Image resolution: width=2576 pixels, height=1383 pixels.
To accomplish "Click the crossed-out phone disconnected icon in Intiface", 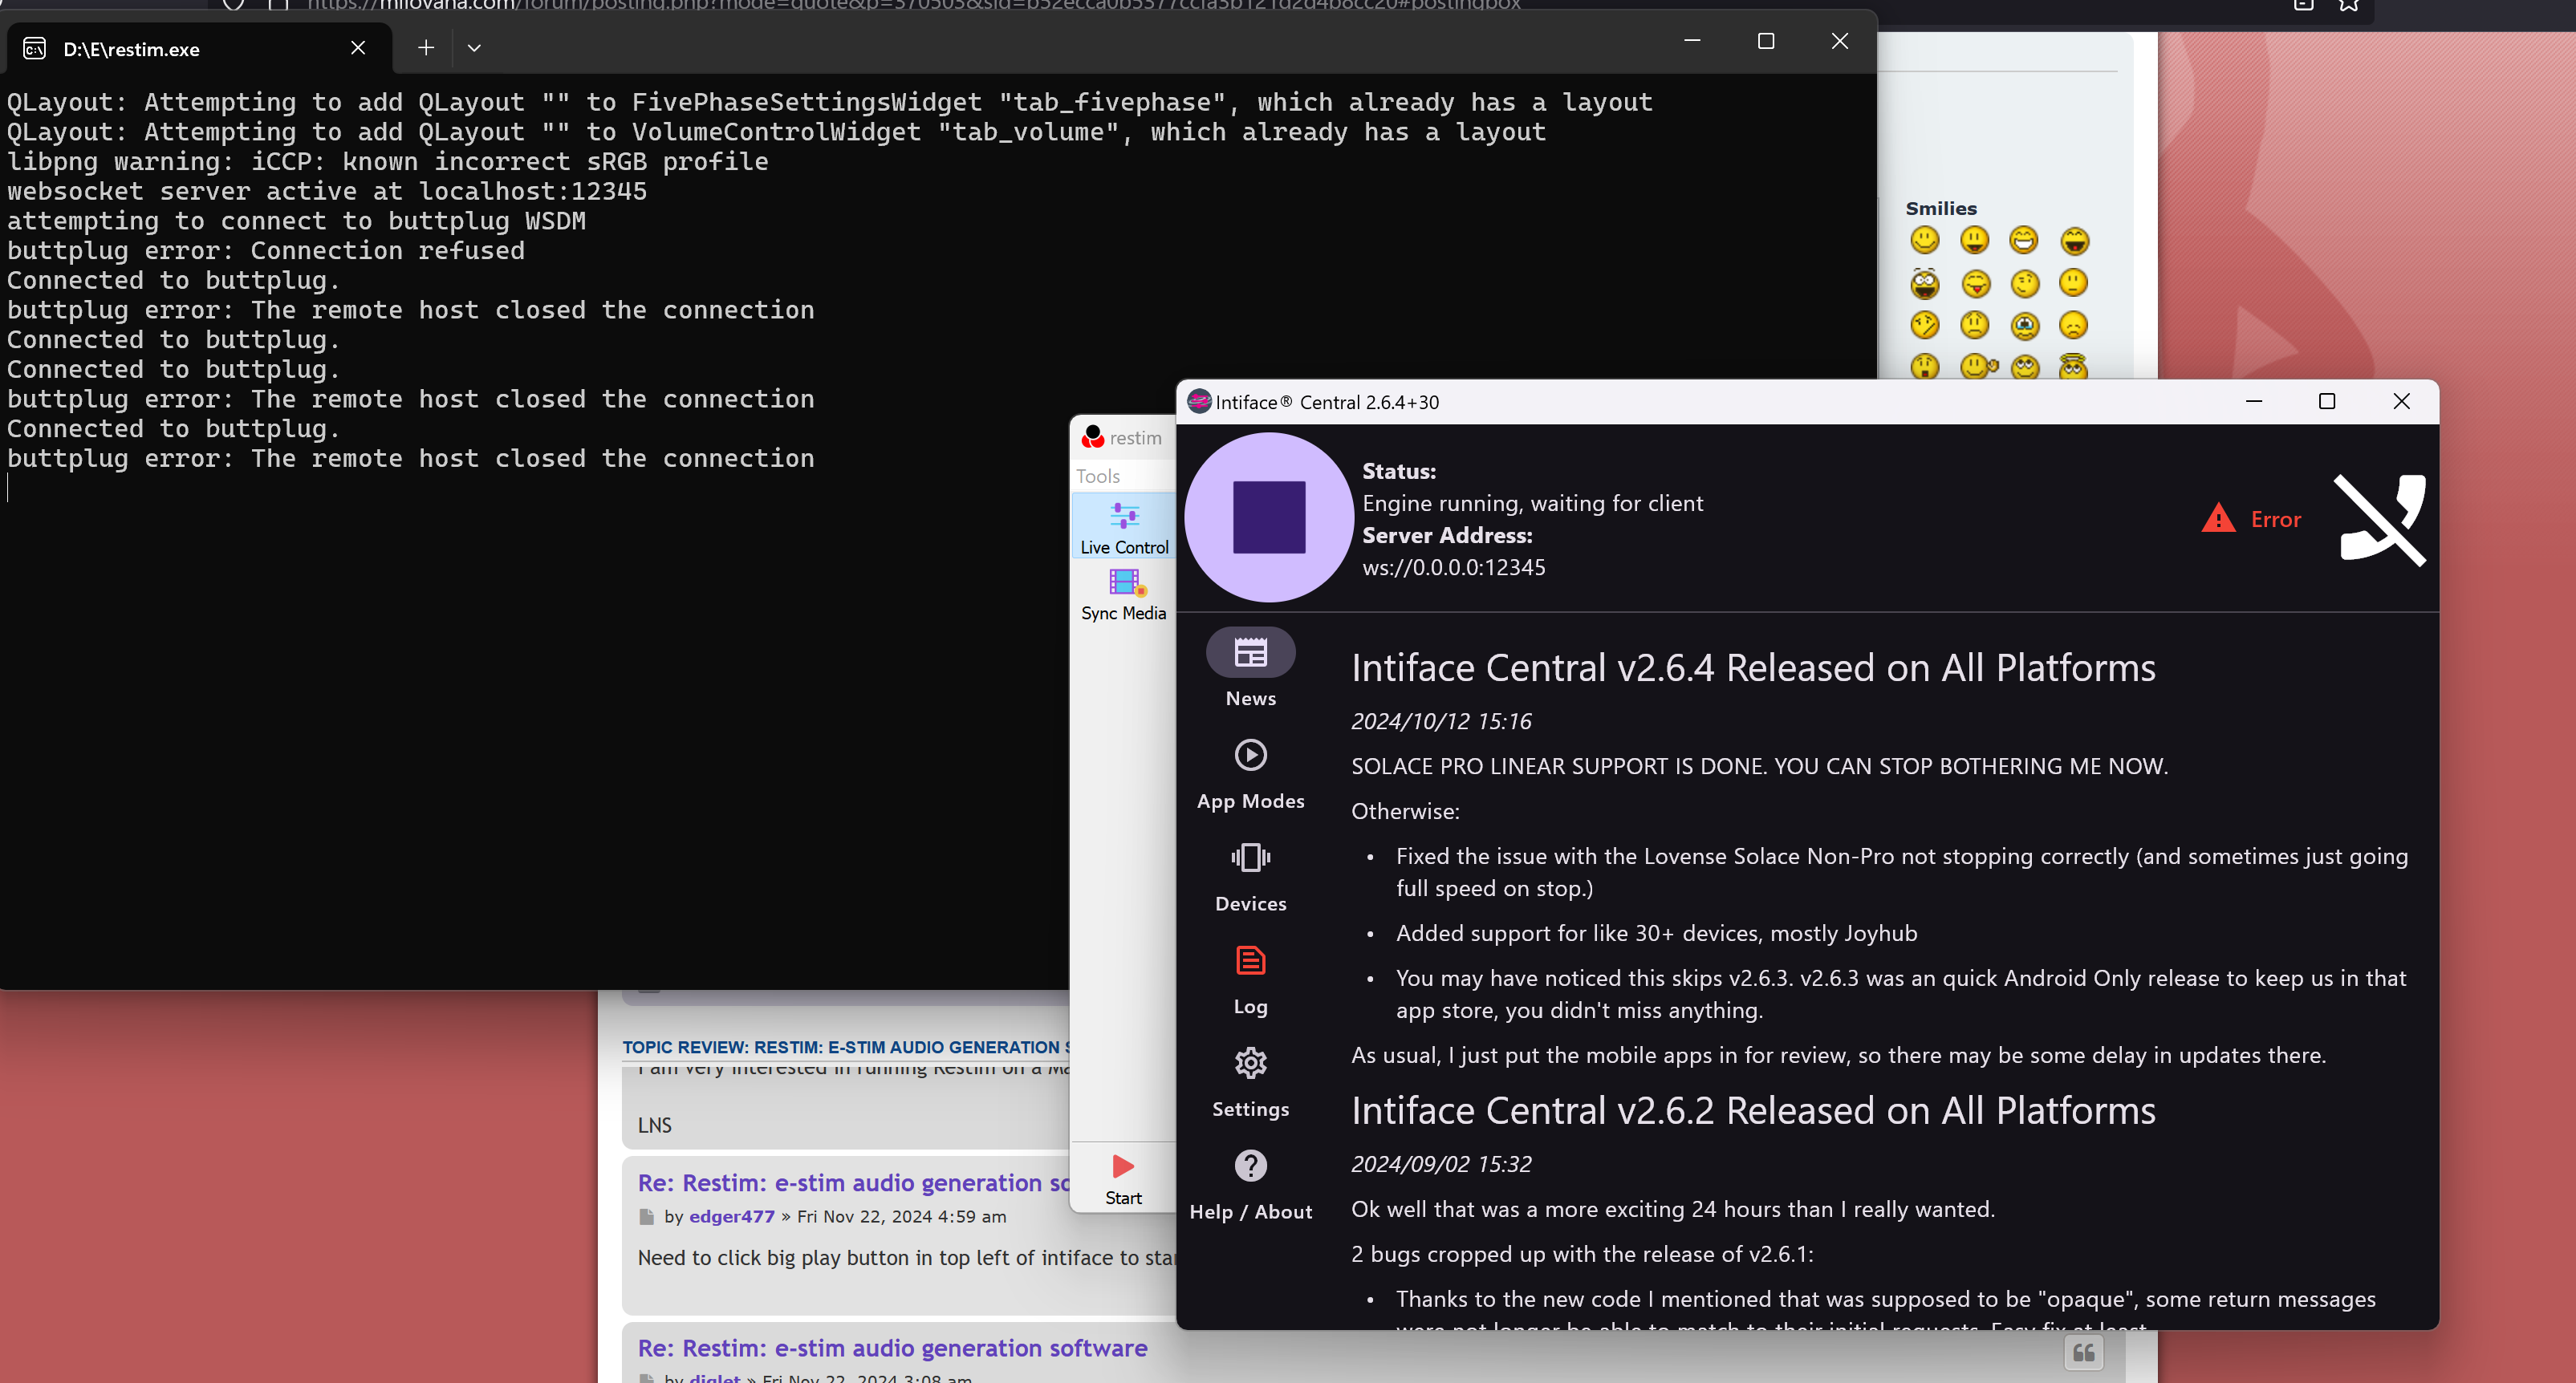I will coord(2380,519).
